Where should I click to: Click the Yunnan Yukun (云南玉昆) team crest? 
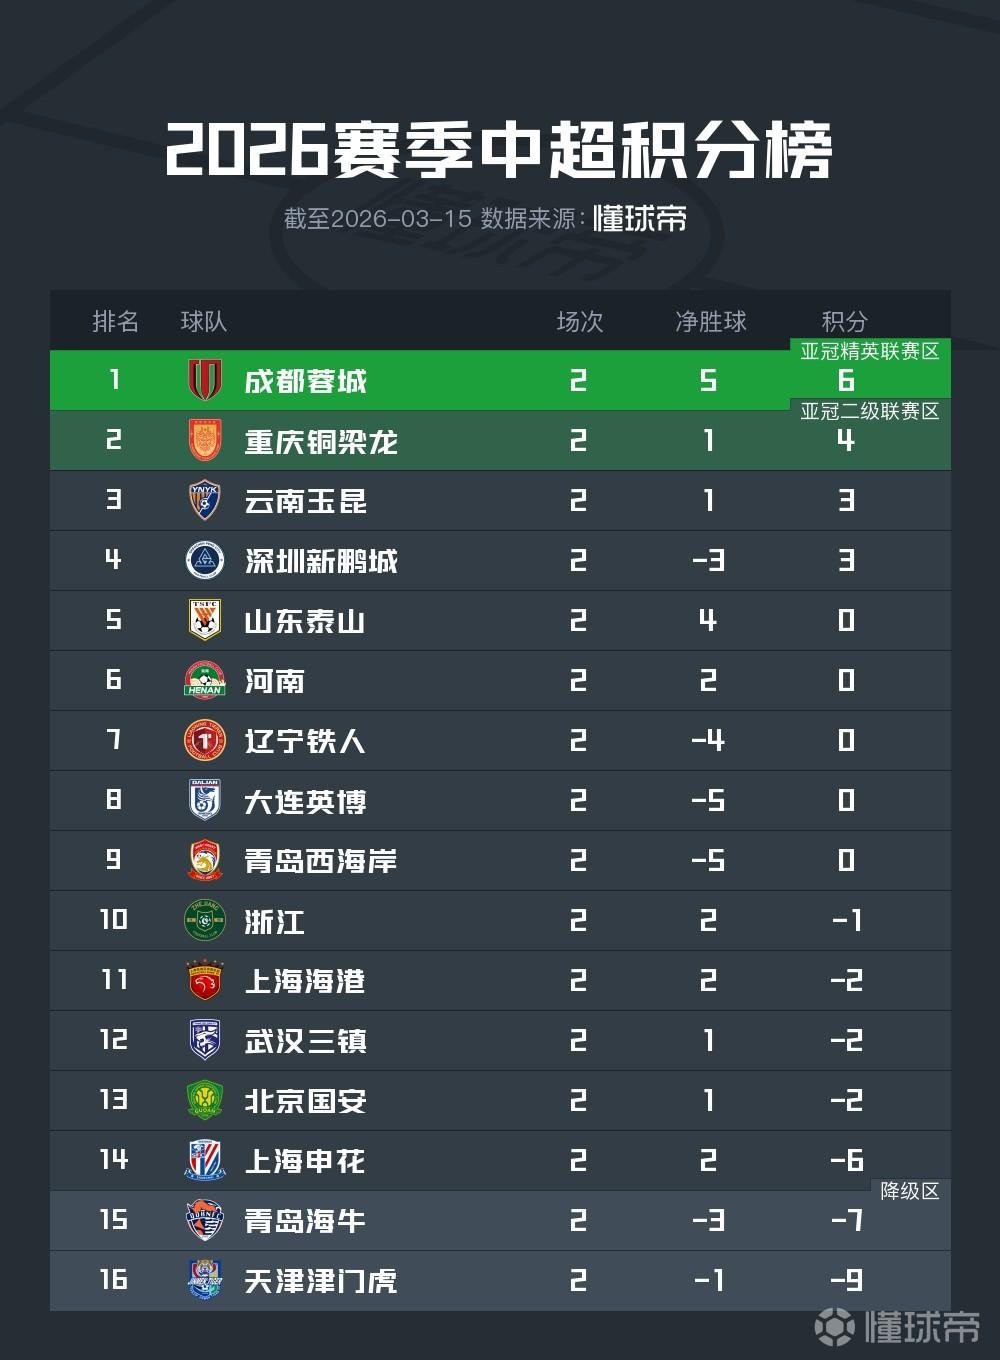point(205,500)
